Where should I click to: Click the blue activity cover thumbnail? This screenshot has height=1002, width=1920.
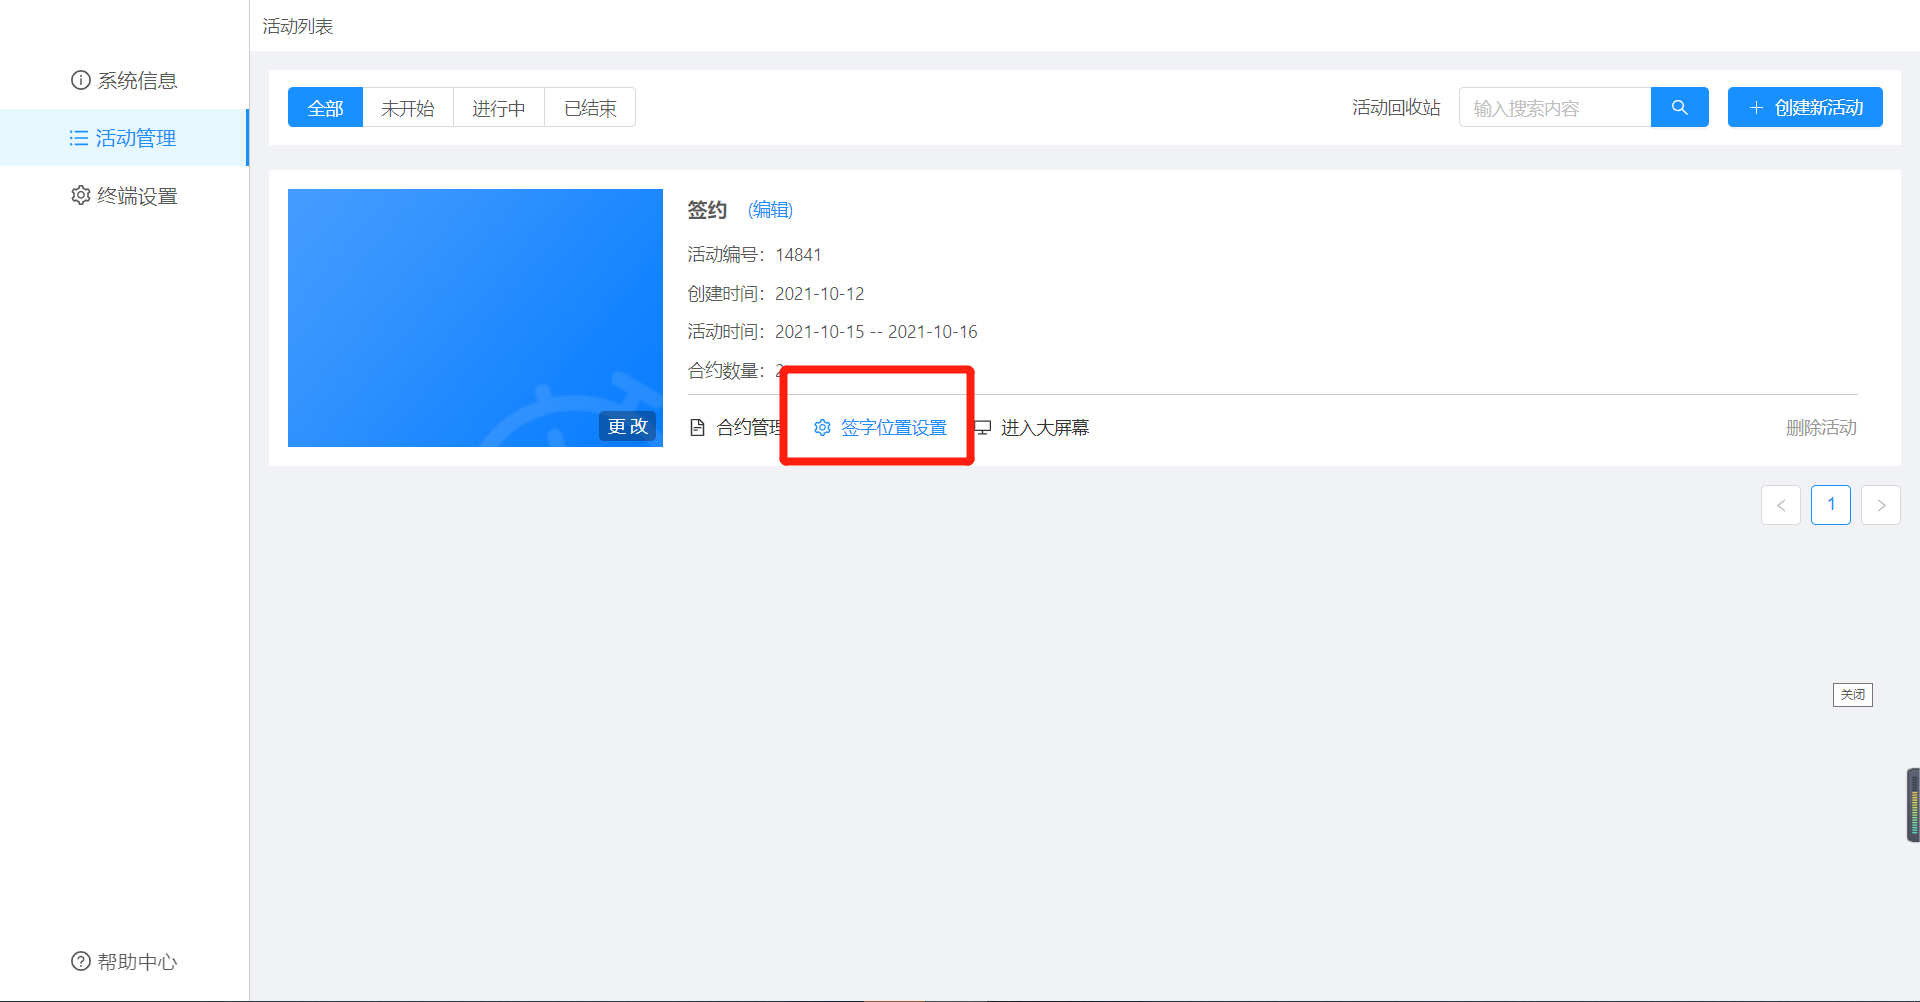(475, 318)
